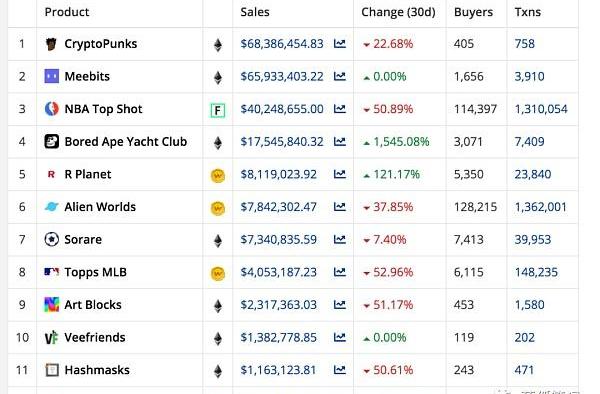Click the Sorare sales amount $7,340,835.59

pos(279,239)
